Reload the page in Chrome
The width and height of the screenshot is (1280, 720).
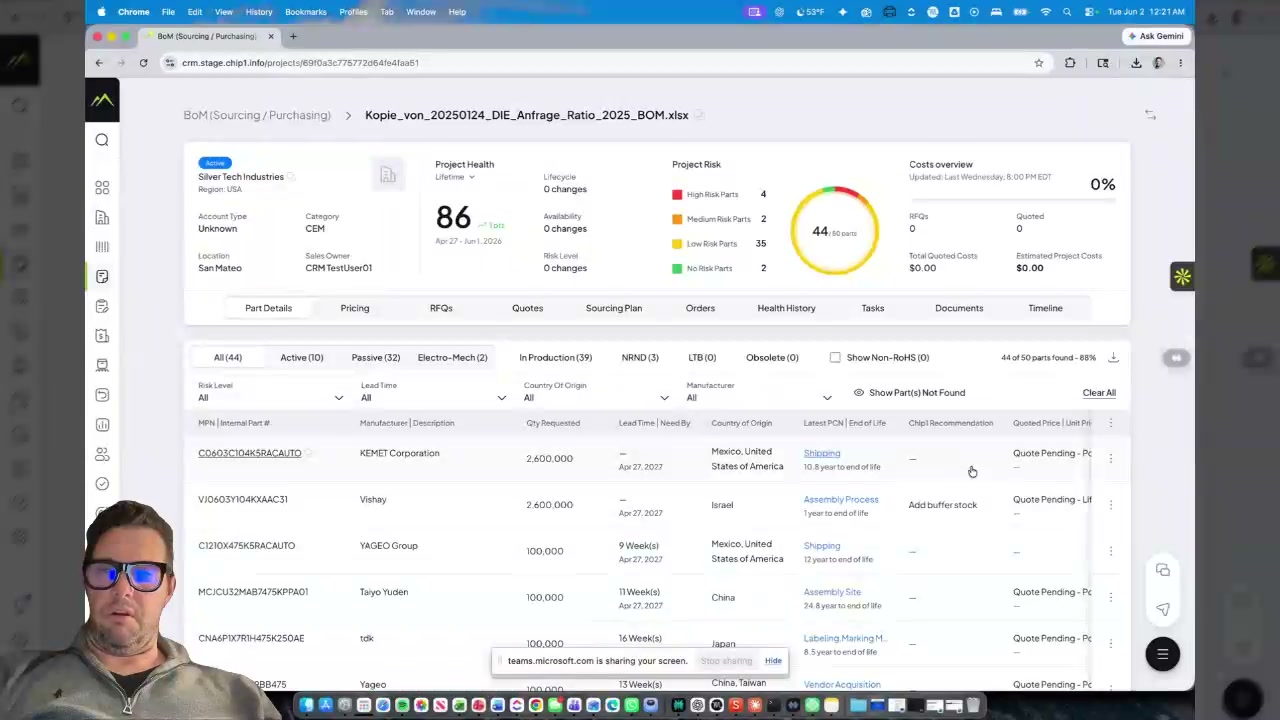pyautogui.click(x=143, y=63)
